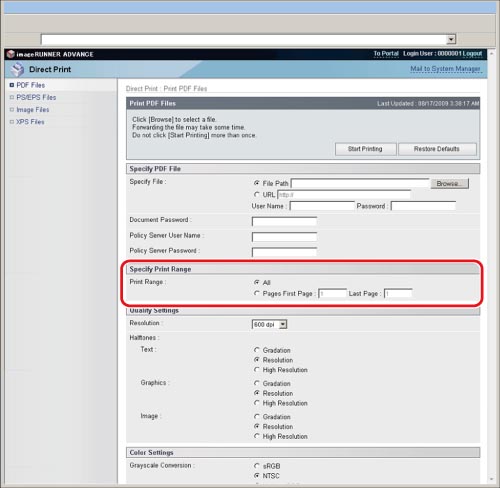Open the Resolution 600 dpi dropdown
The image size is (500, 488).
pos(269,324)
